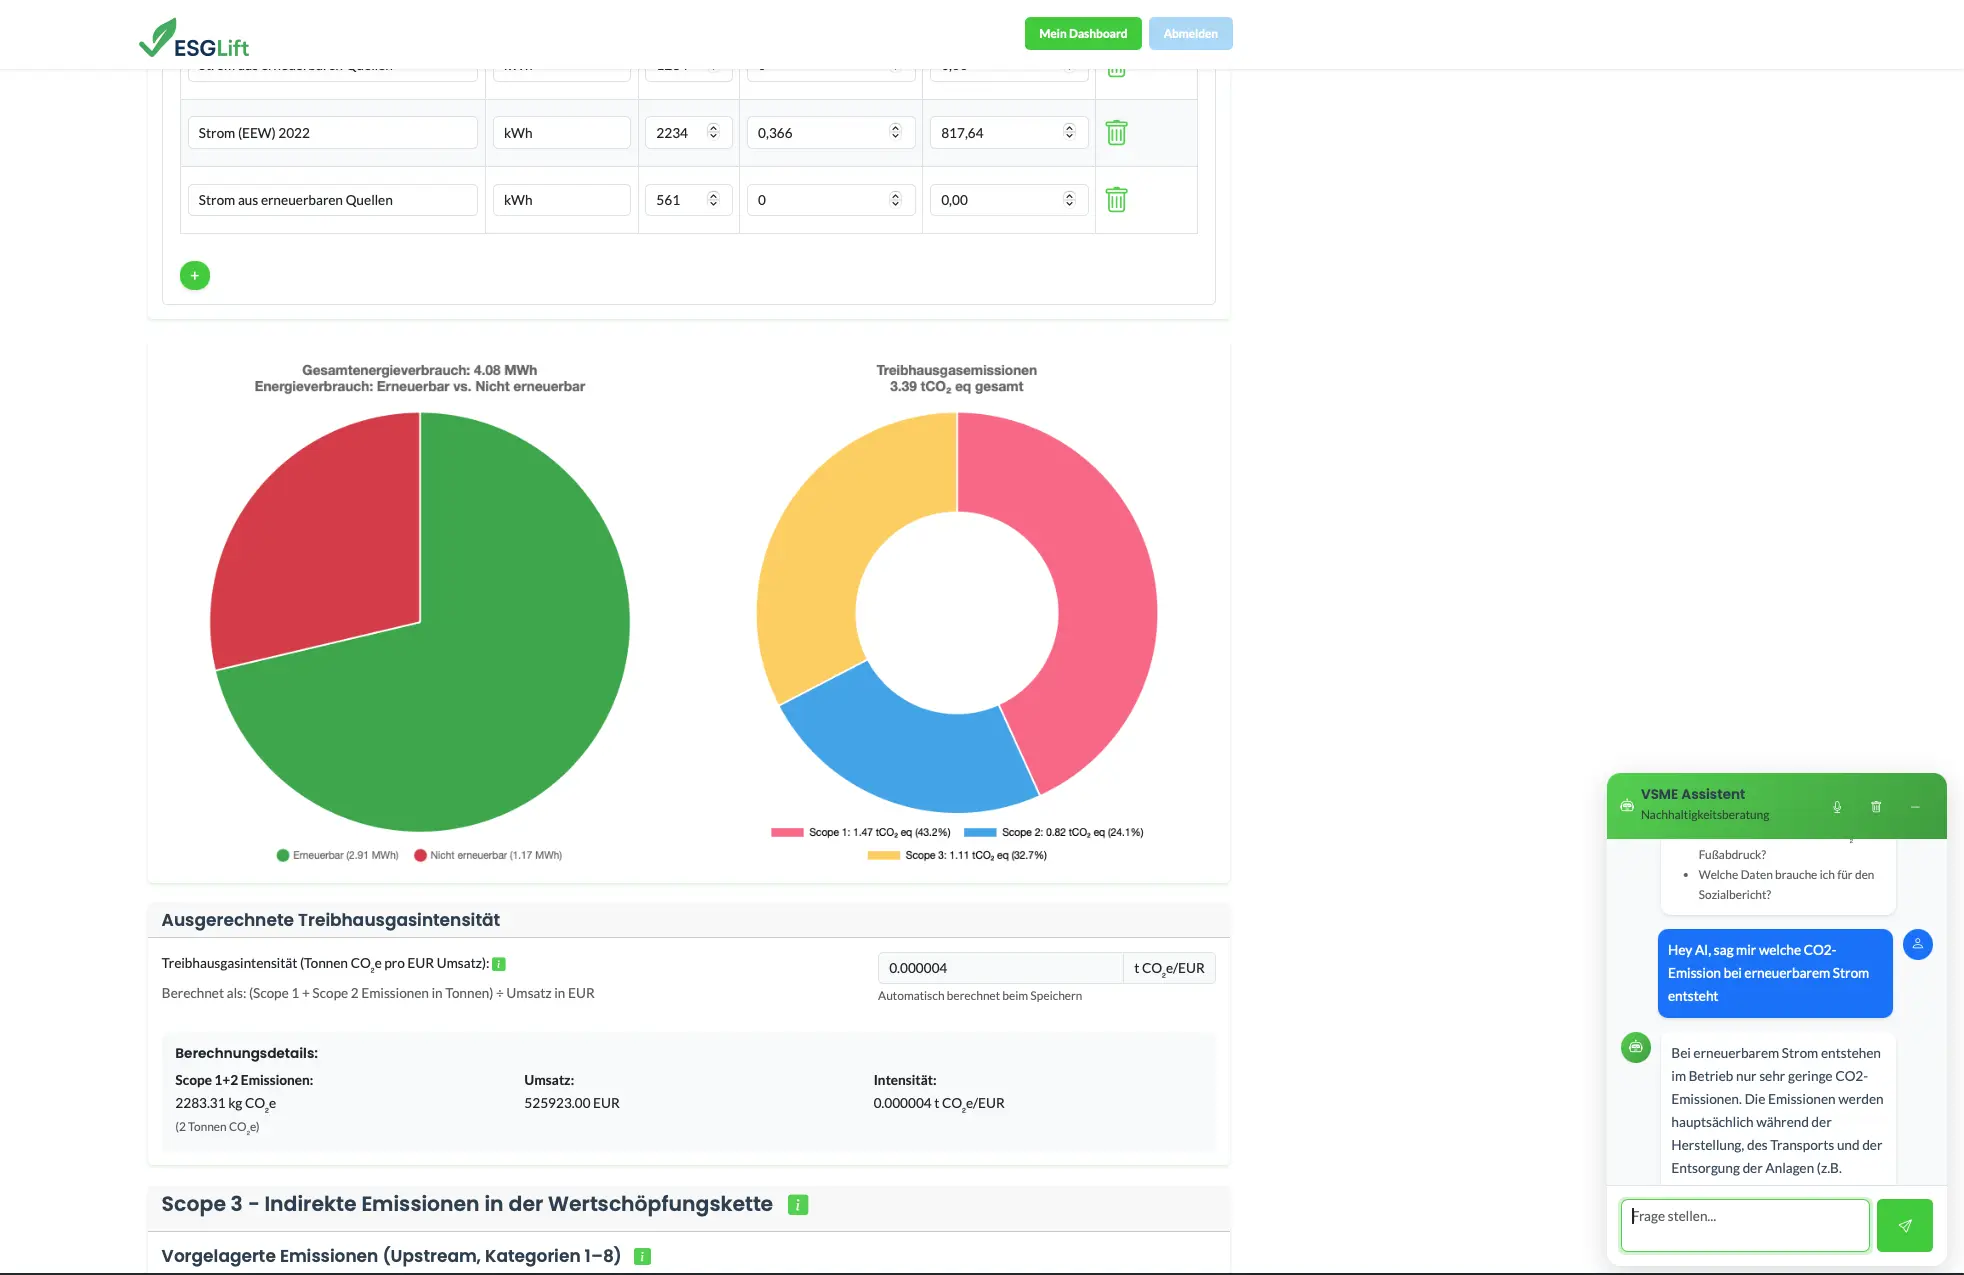This screenshot has height=1275, width=1964.
Task: Adjust stepper on the 0,366 factor field
Action: click(x=895, y=132)
